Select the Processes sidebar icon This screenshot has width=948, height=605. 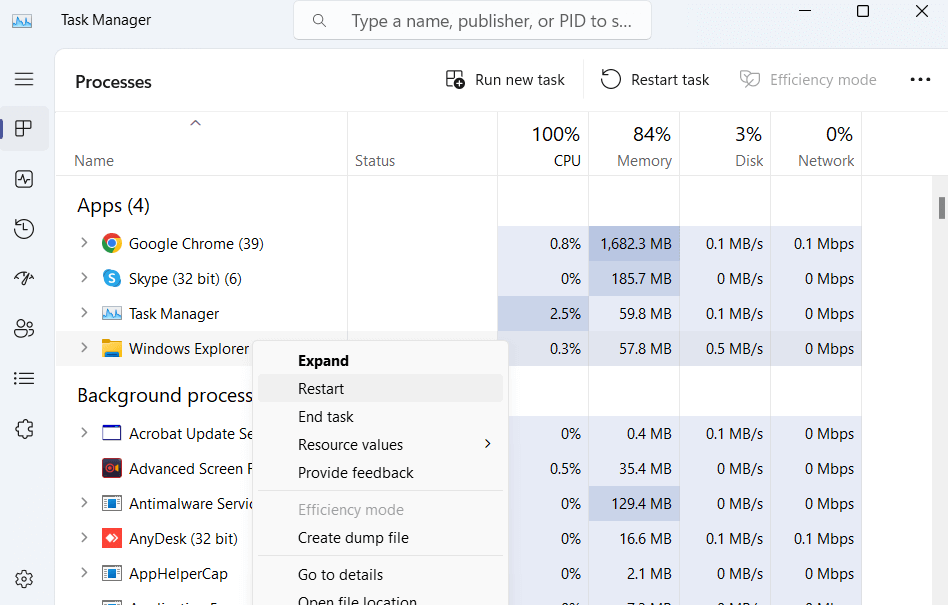24,128
